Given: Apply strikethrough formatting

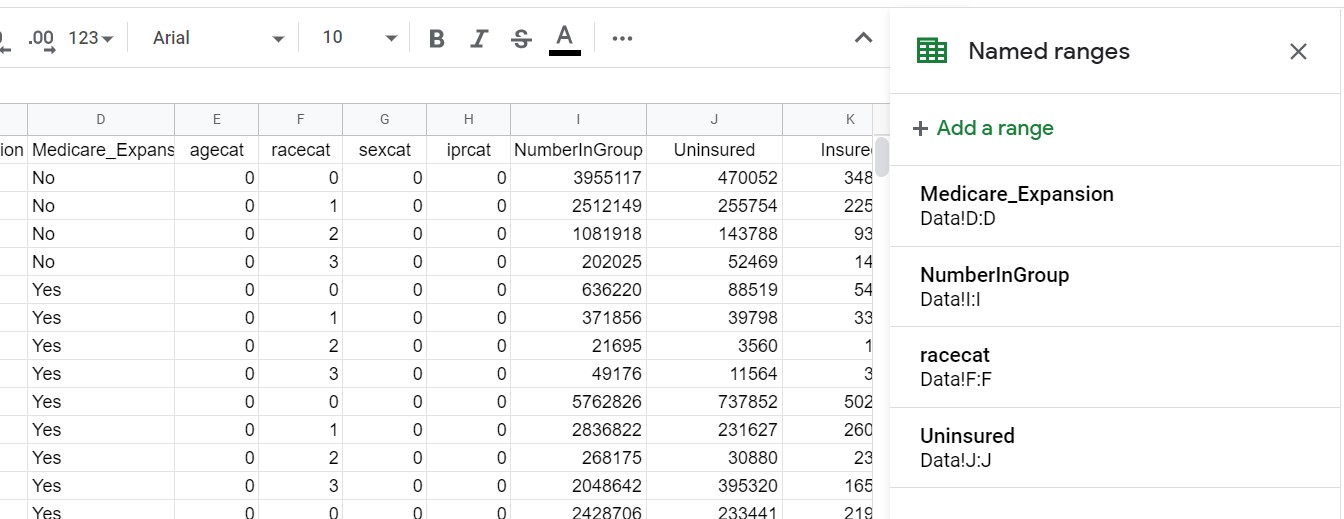Looking at the screenshot, I should click(x=521, y=38).
